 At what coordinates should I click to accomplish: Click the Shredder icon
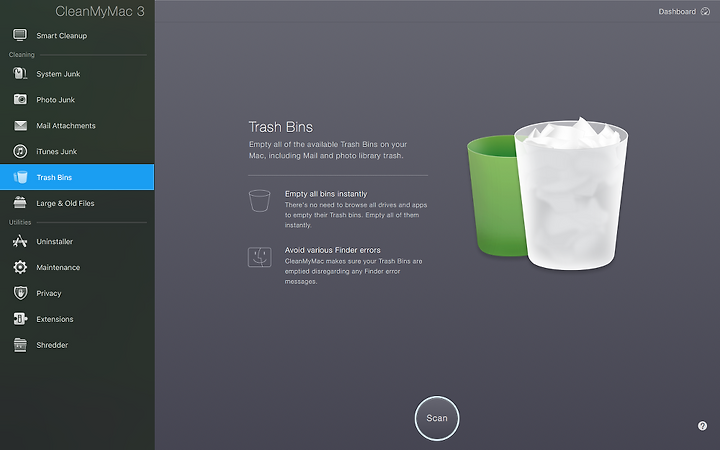(x=20, y=345)
